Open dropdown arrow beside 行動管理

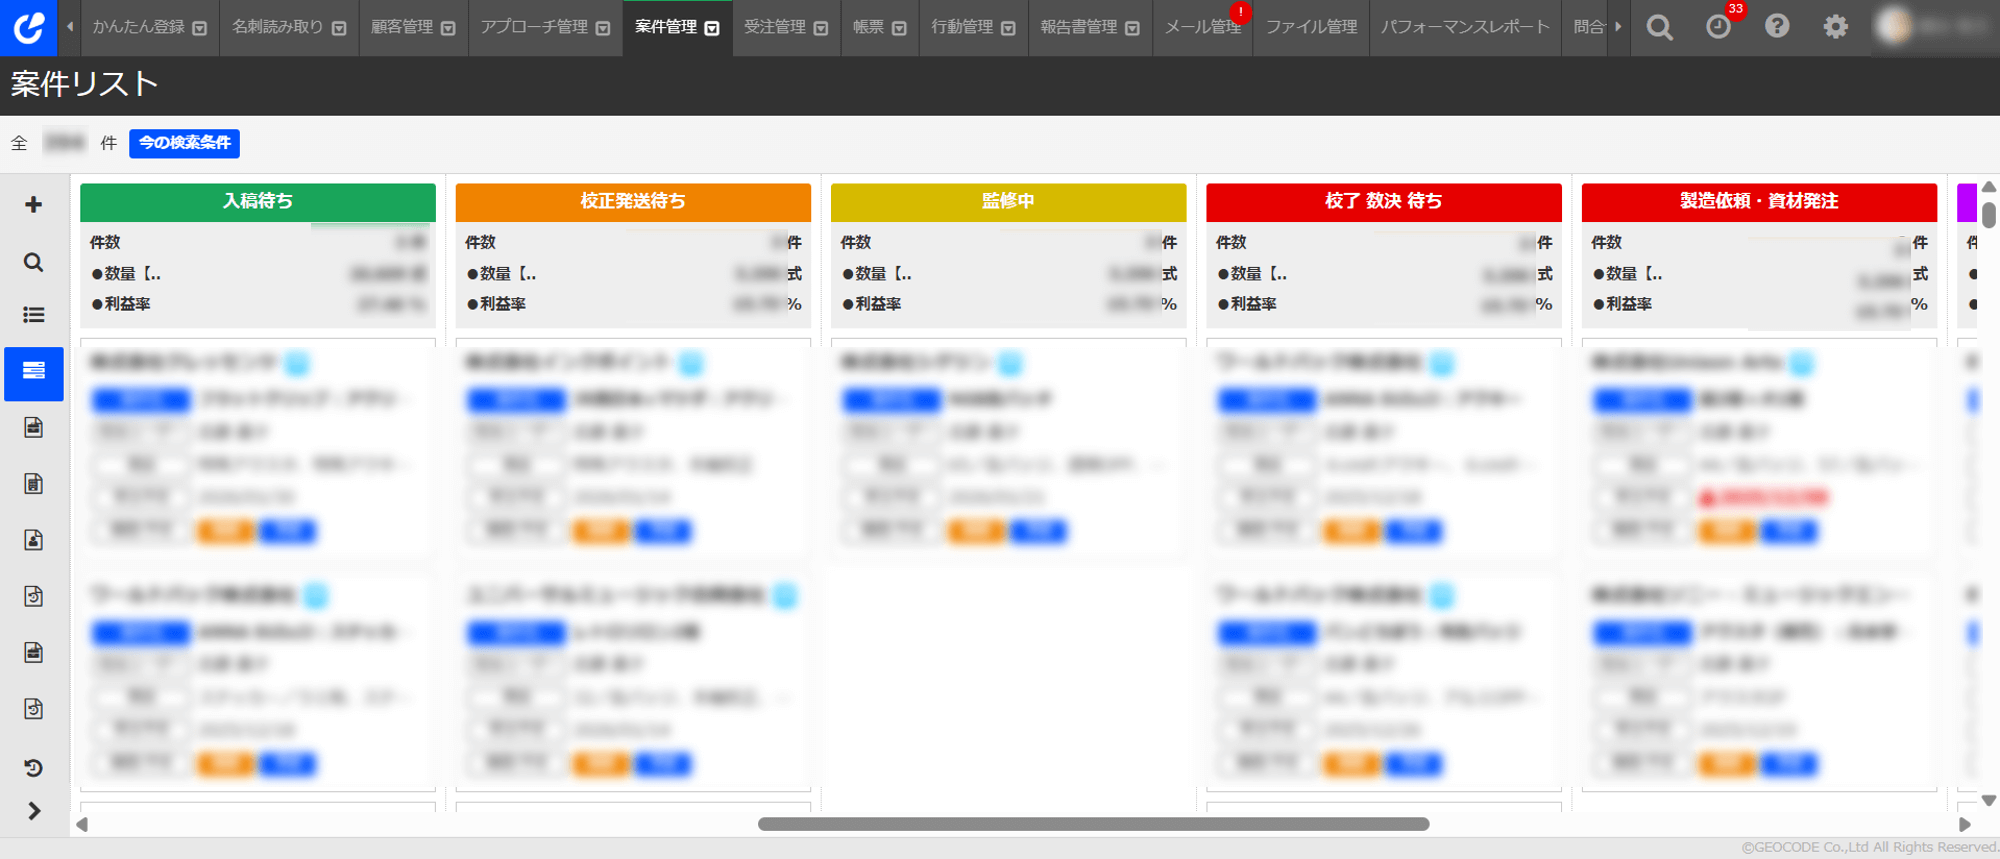(1008, 28)
